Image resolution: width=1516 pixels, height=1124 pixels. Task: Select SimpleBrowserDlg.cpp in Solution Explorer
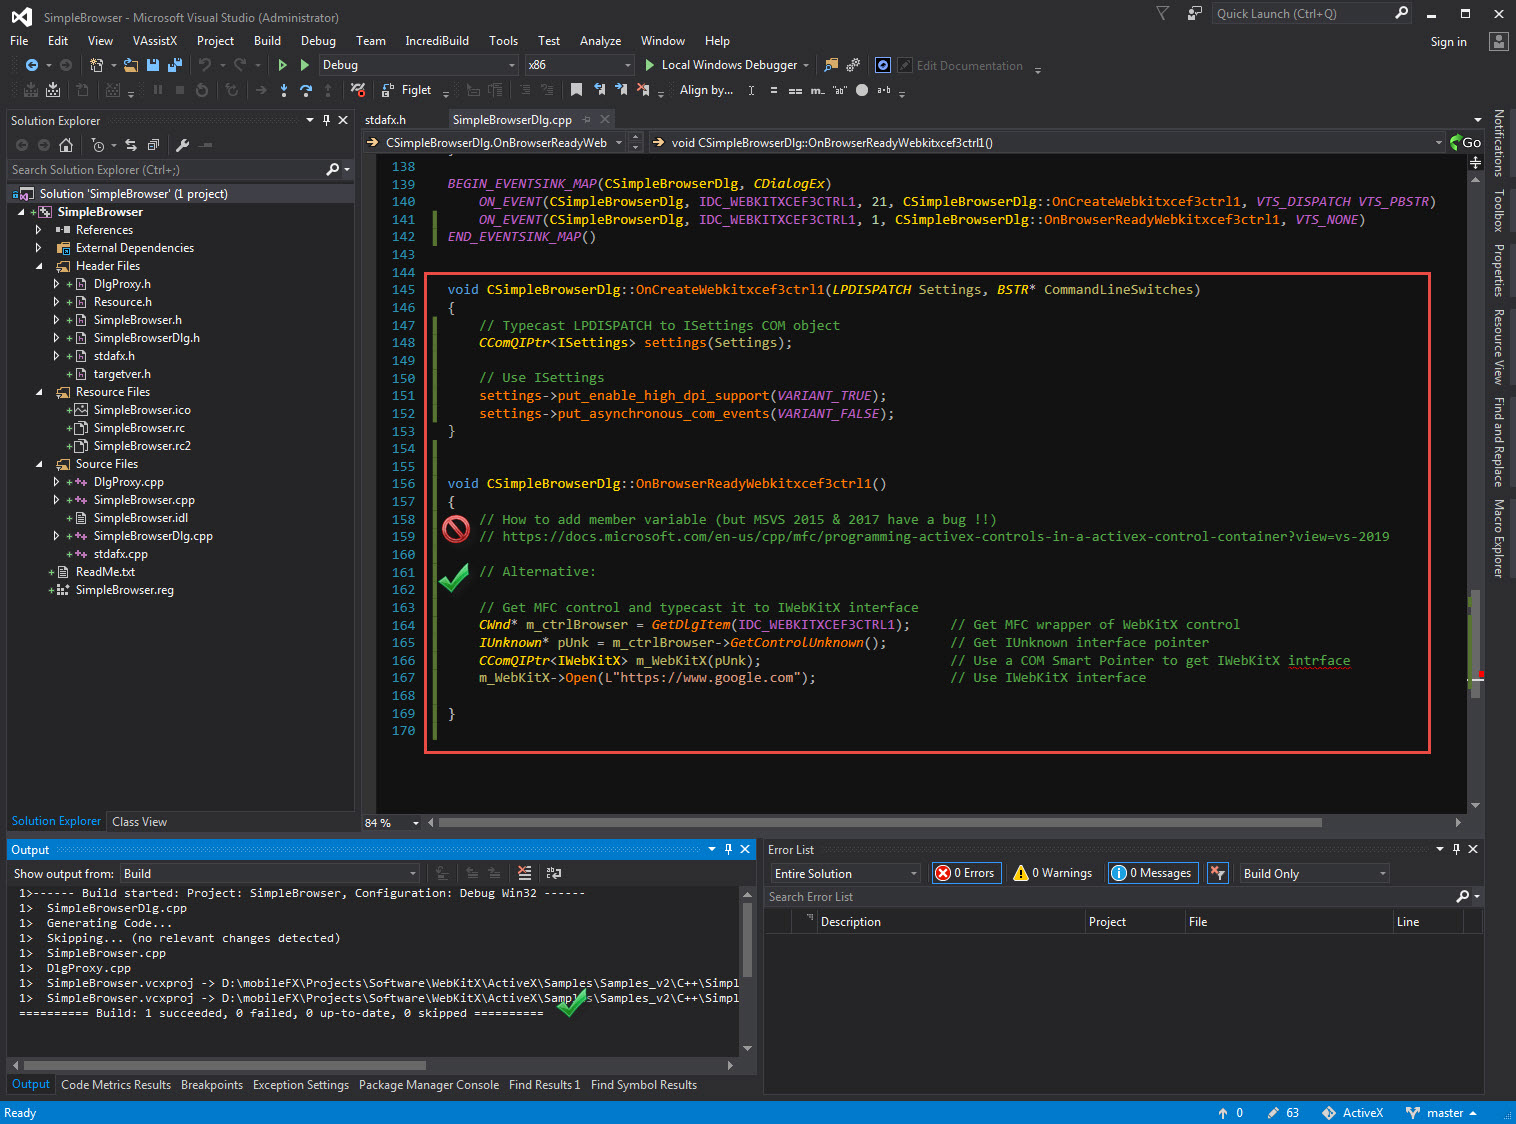pos(153,536)
